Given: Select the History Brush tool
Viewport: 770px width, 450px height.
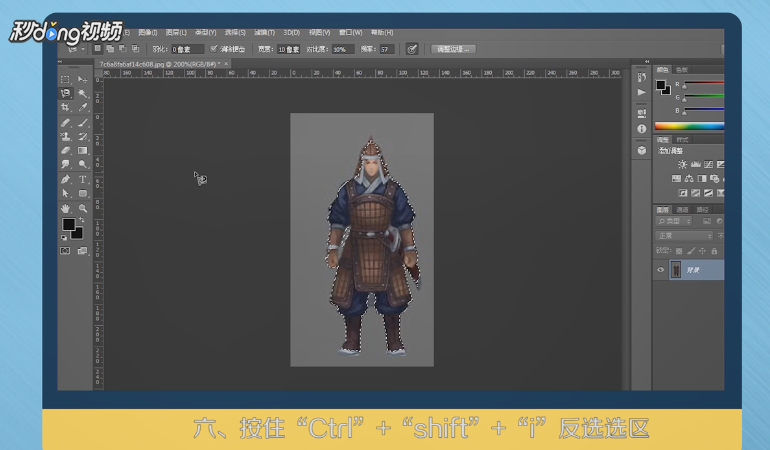Looking at the screenshot, I should pyautogui.click(x=82, y=136).
